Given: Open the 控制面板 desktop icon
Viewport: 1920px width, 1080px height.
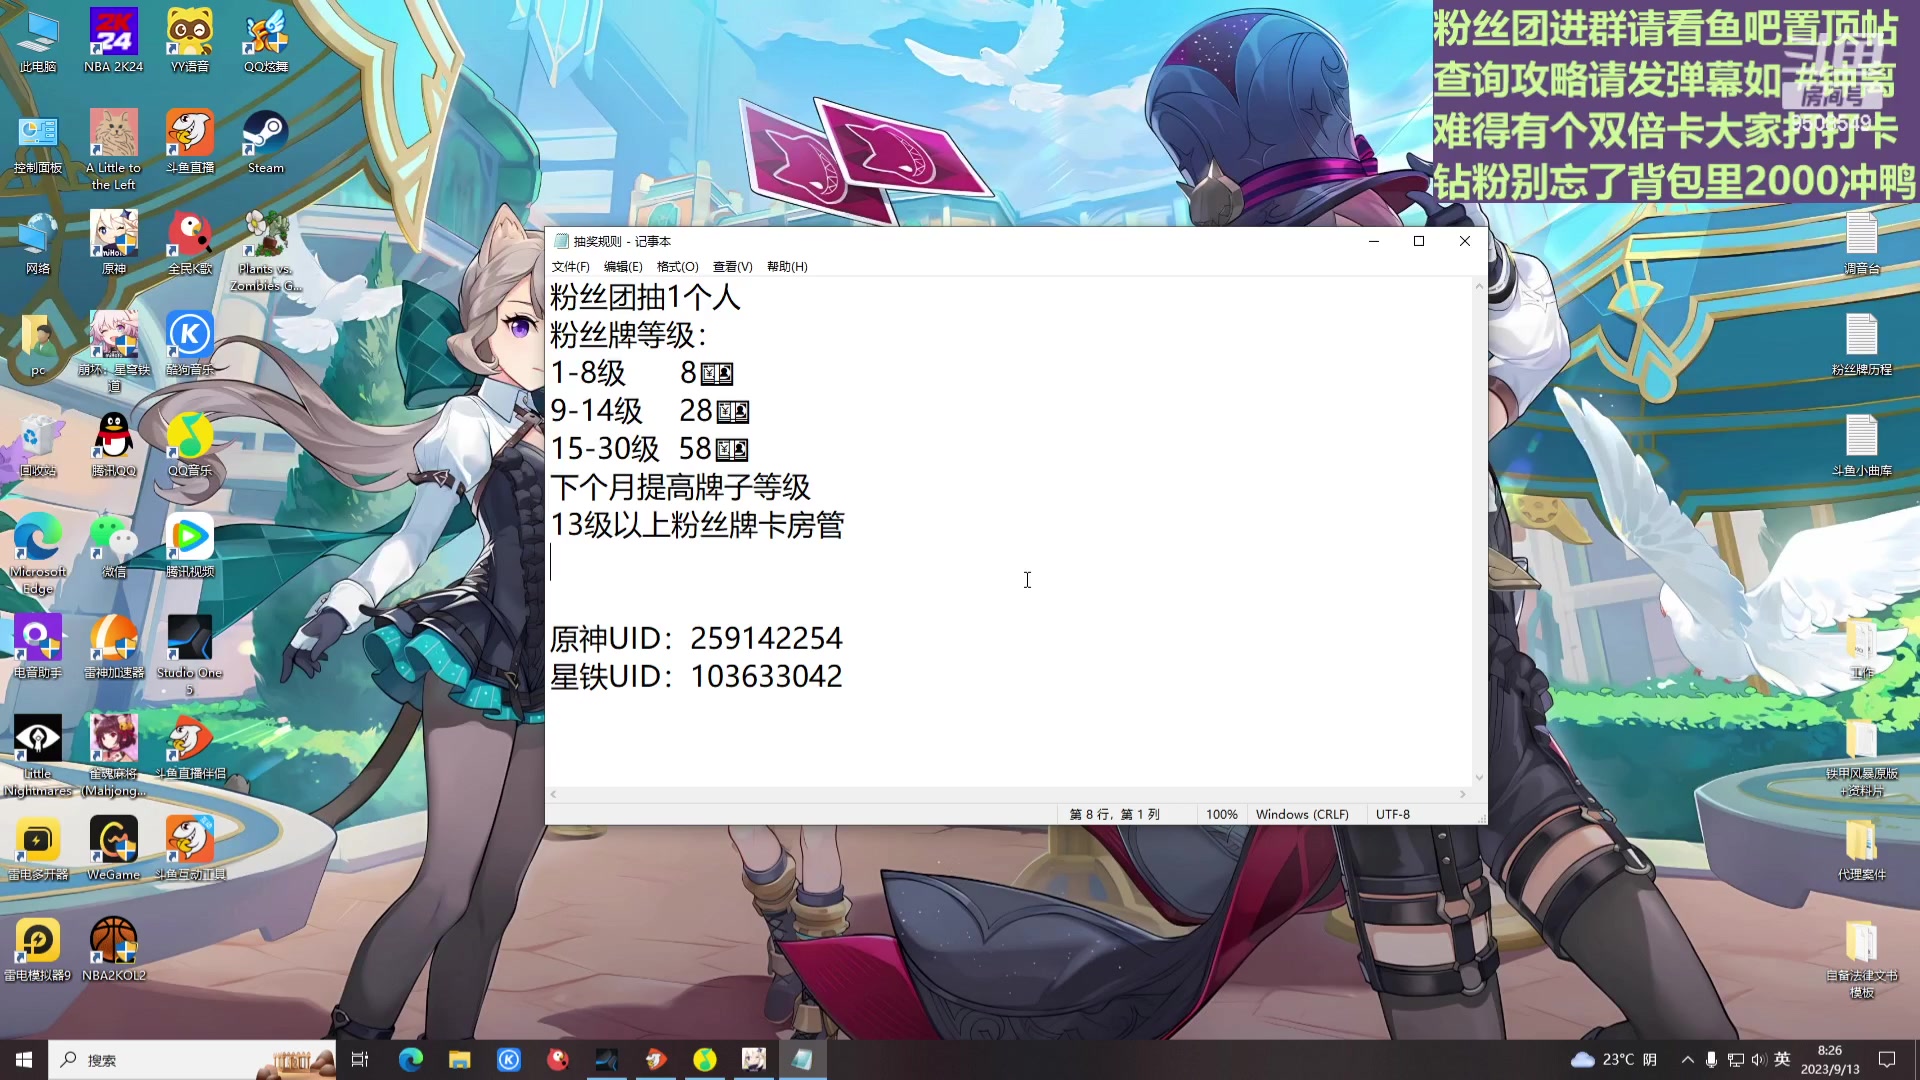Looking at the screenshot, I should point(38,142).
